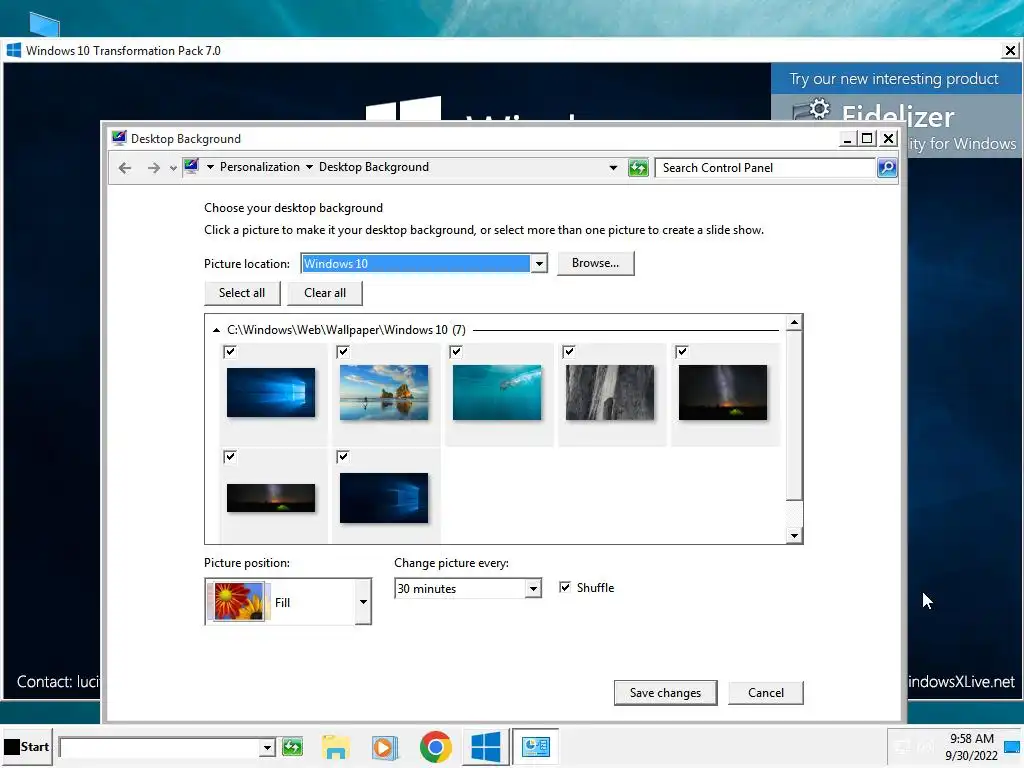
Task: Expand the arrow before Personalization breadcrumb
Action: point(210,167)
